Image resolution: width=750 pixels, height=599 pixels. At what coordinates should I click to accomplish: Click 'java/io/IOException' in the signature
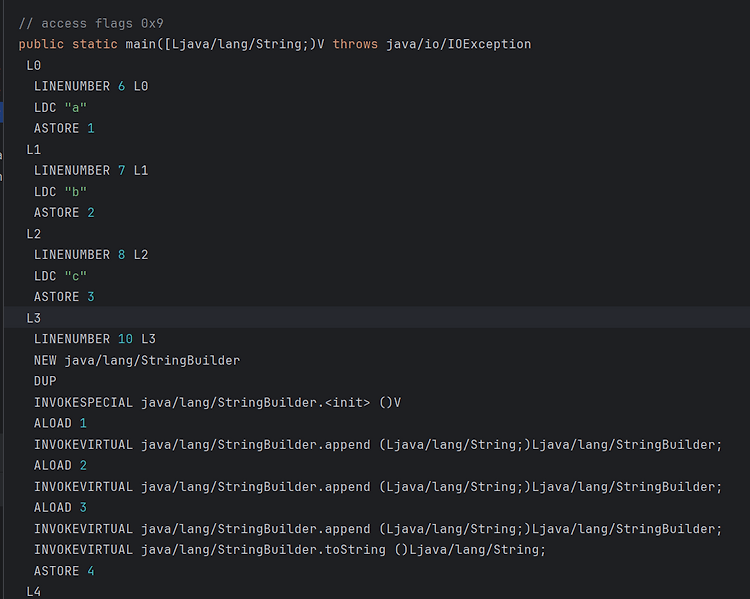(458, 44)
